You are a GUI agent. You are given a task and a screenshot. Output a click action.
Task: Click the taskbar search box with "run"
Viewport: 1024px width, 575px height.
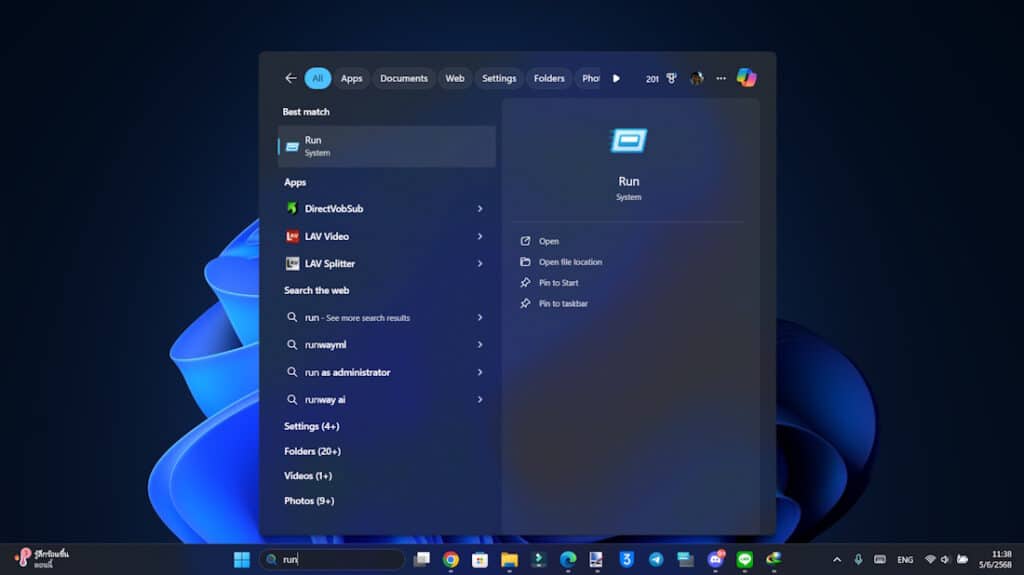coord(335,560)
